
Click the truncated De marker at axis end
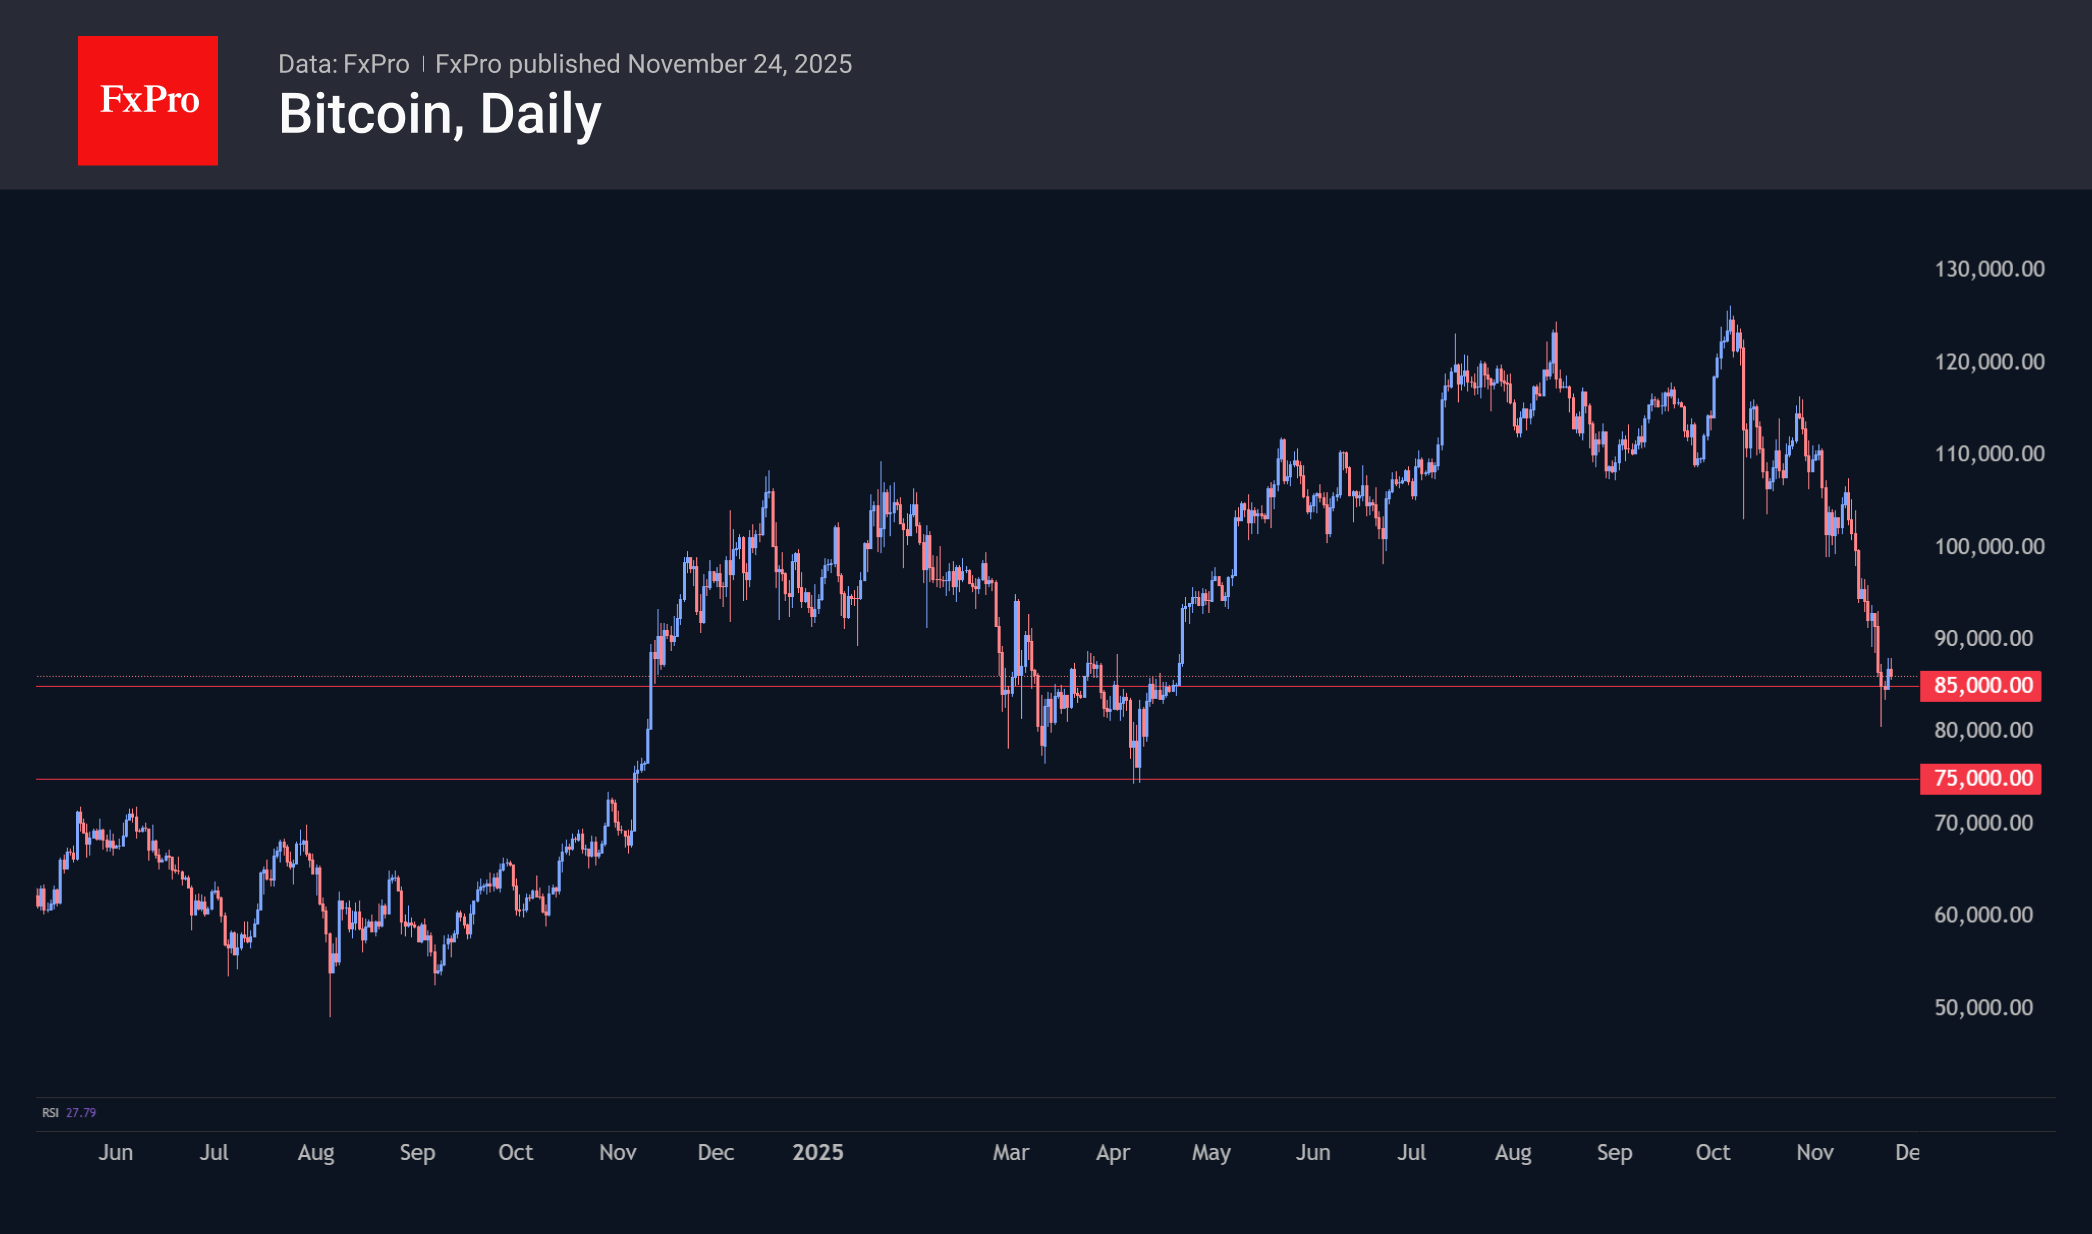pos(1907,1153)
